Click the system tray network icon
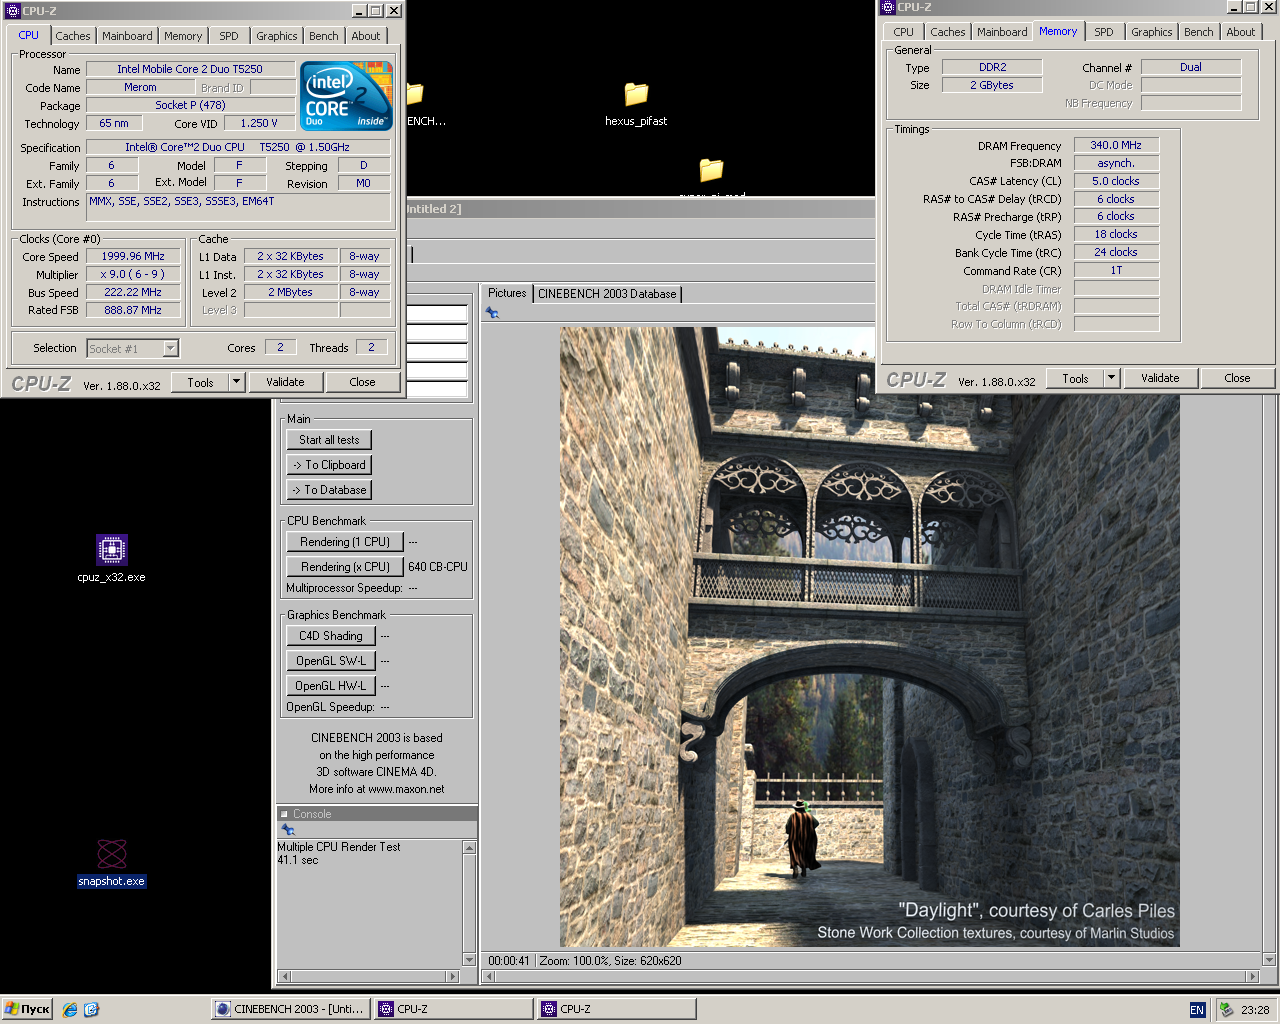This screenshot has height=1024, width=1280. (1225, 1009)
